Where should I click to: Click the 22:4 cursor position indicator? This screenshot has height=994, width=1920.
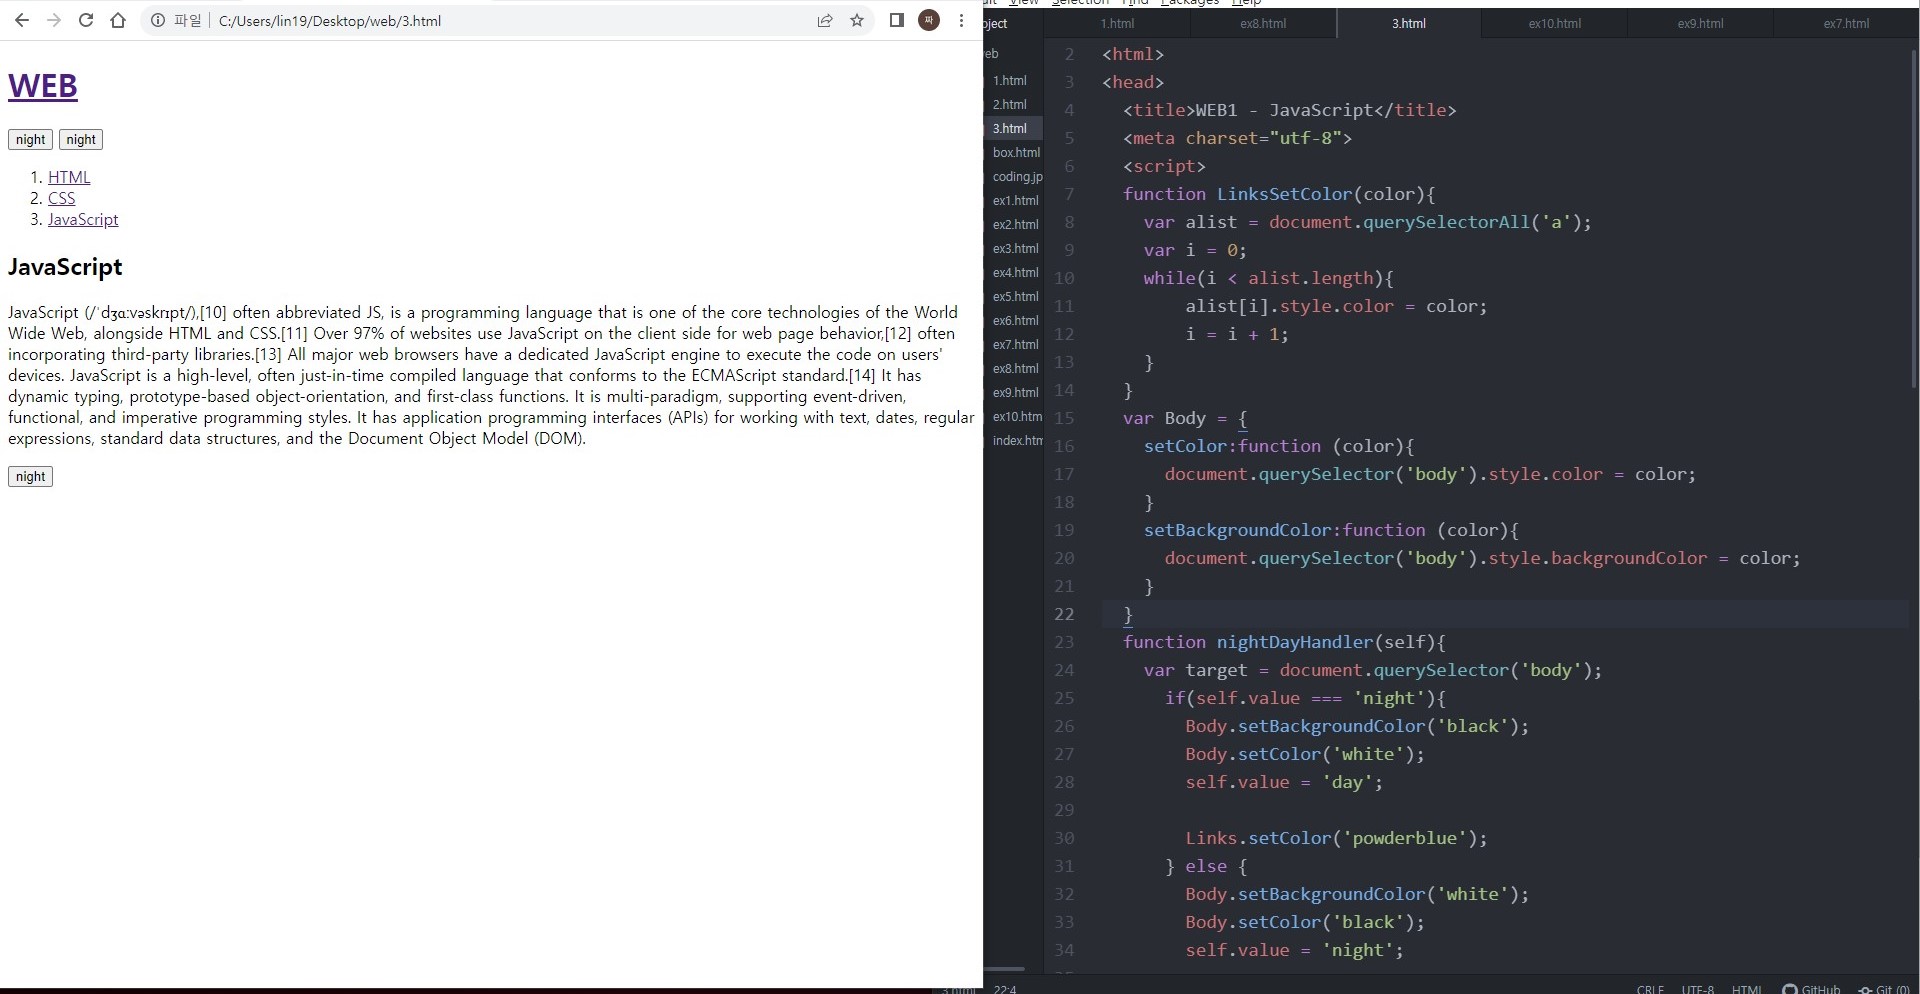point(1005,988)
